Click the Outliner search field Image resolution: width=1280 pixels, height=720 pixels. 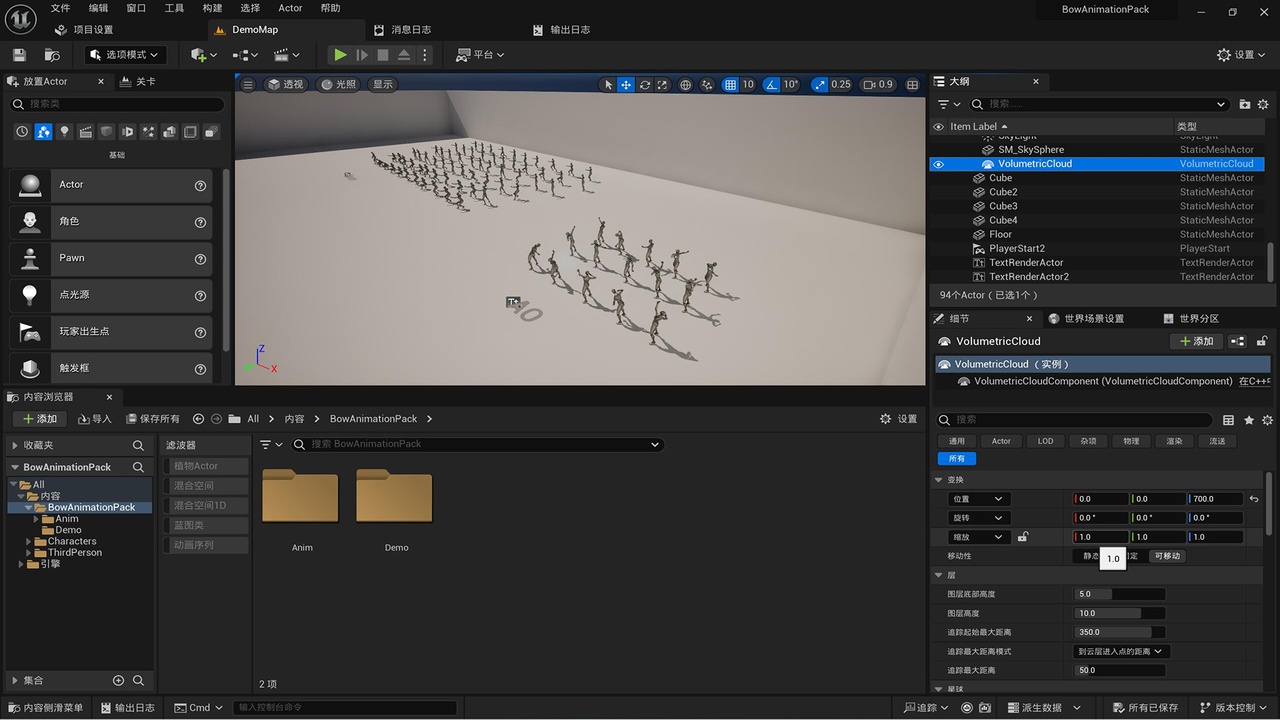(x=1100, y=104)
